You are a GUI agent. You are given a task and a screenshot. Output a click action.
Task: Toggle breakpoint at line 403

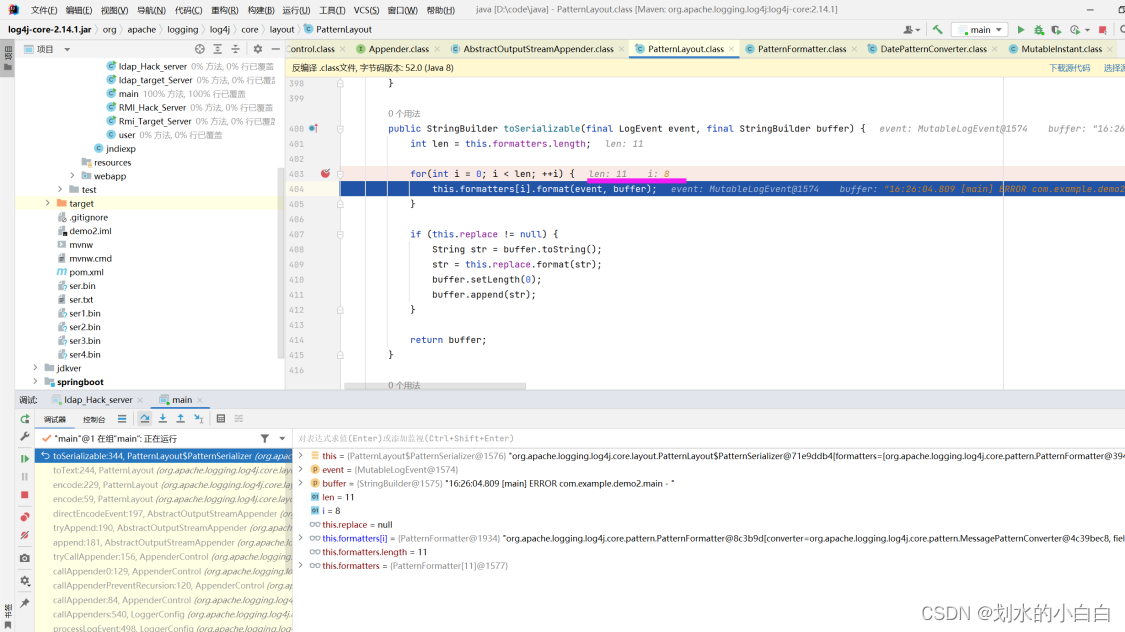[326, 174]
